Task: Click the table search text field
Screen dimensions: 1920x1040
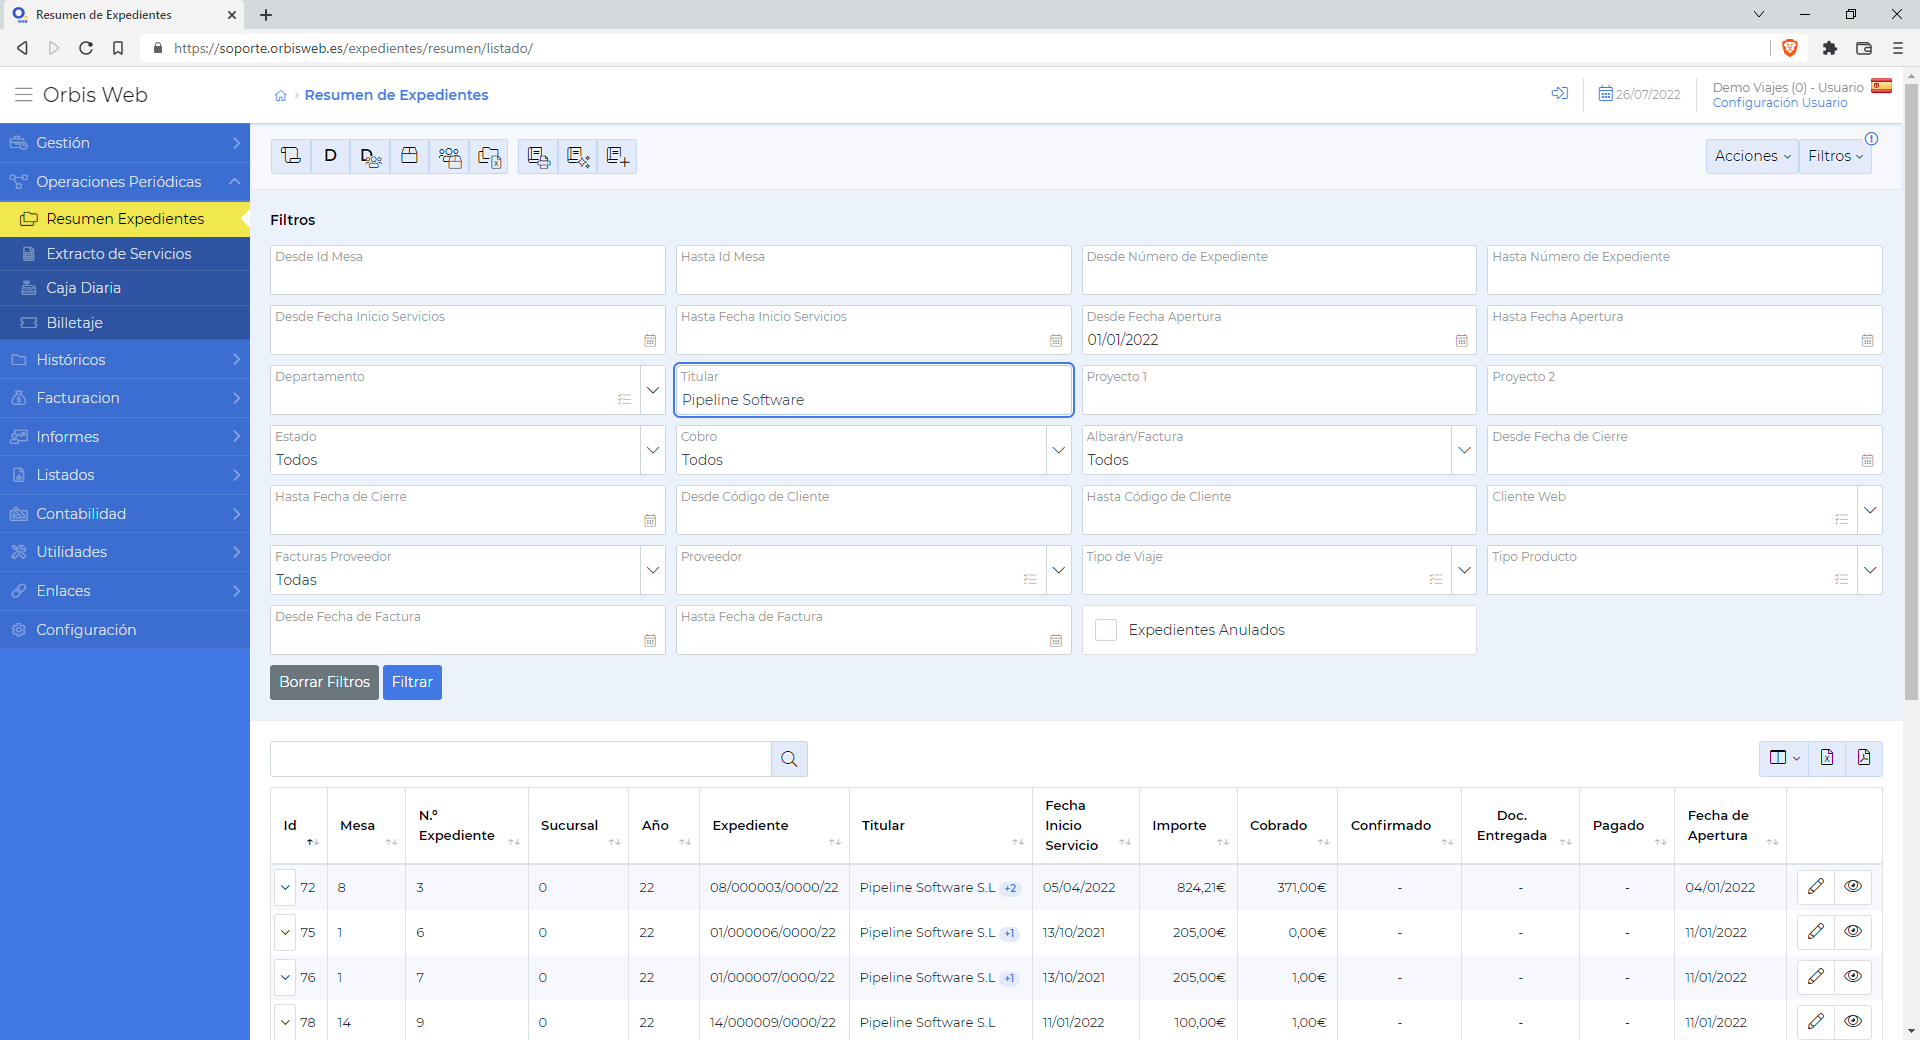Action: (521, 759)
